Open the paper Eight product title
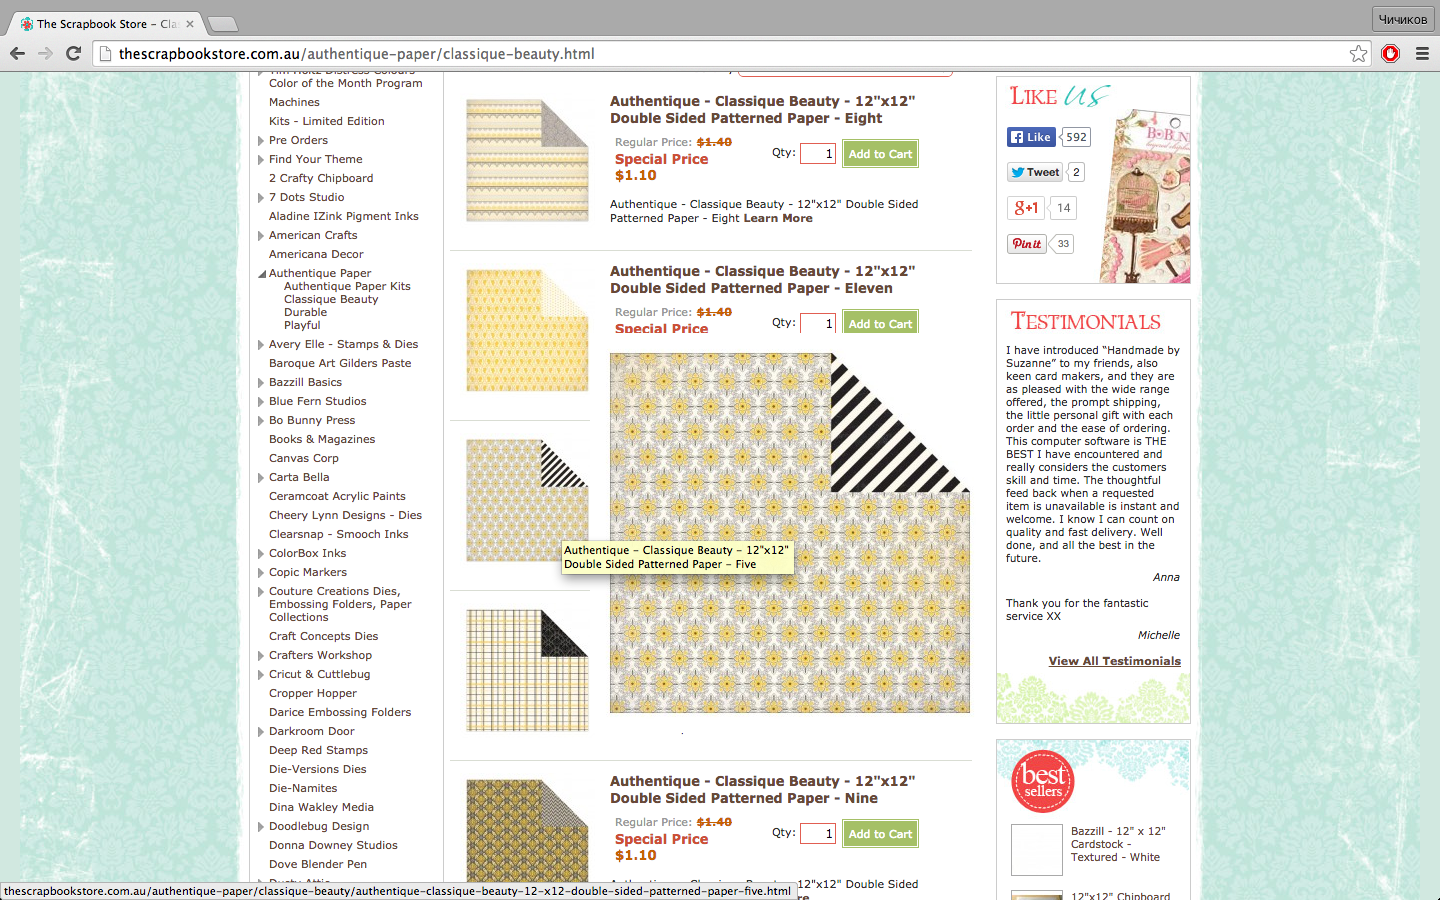Image resolution: width=1440 pixels, height=900 pixels. point(762,110)
